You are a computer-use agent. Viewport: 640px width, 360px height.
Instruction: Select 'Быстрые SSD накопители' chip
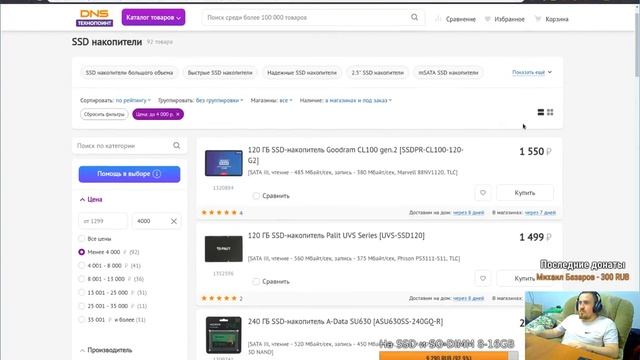click(220, 73)
